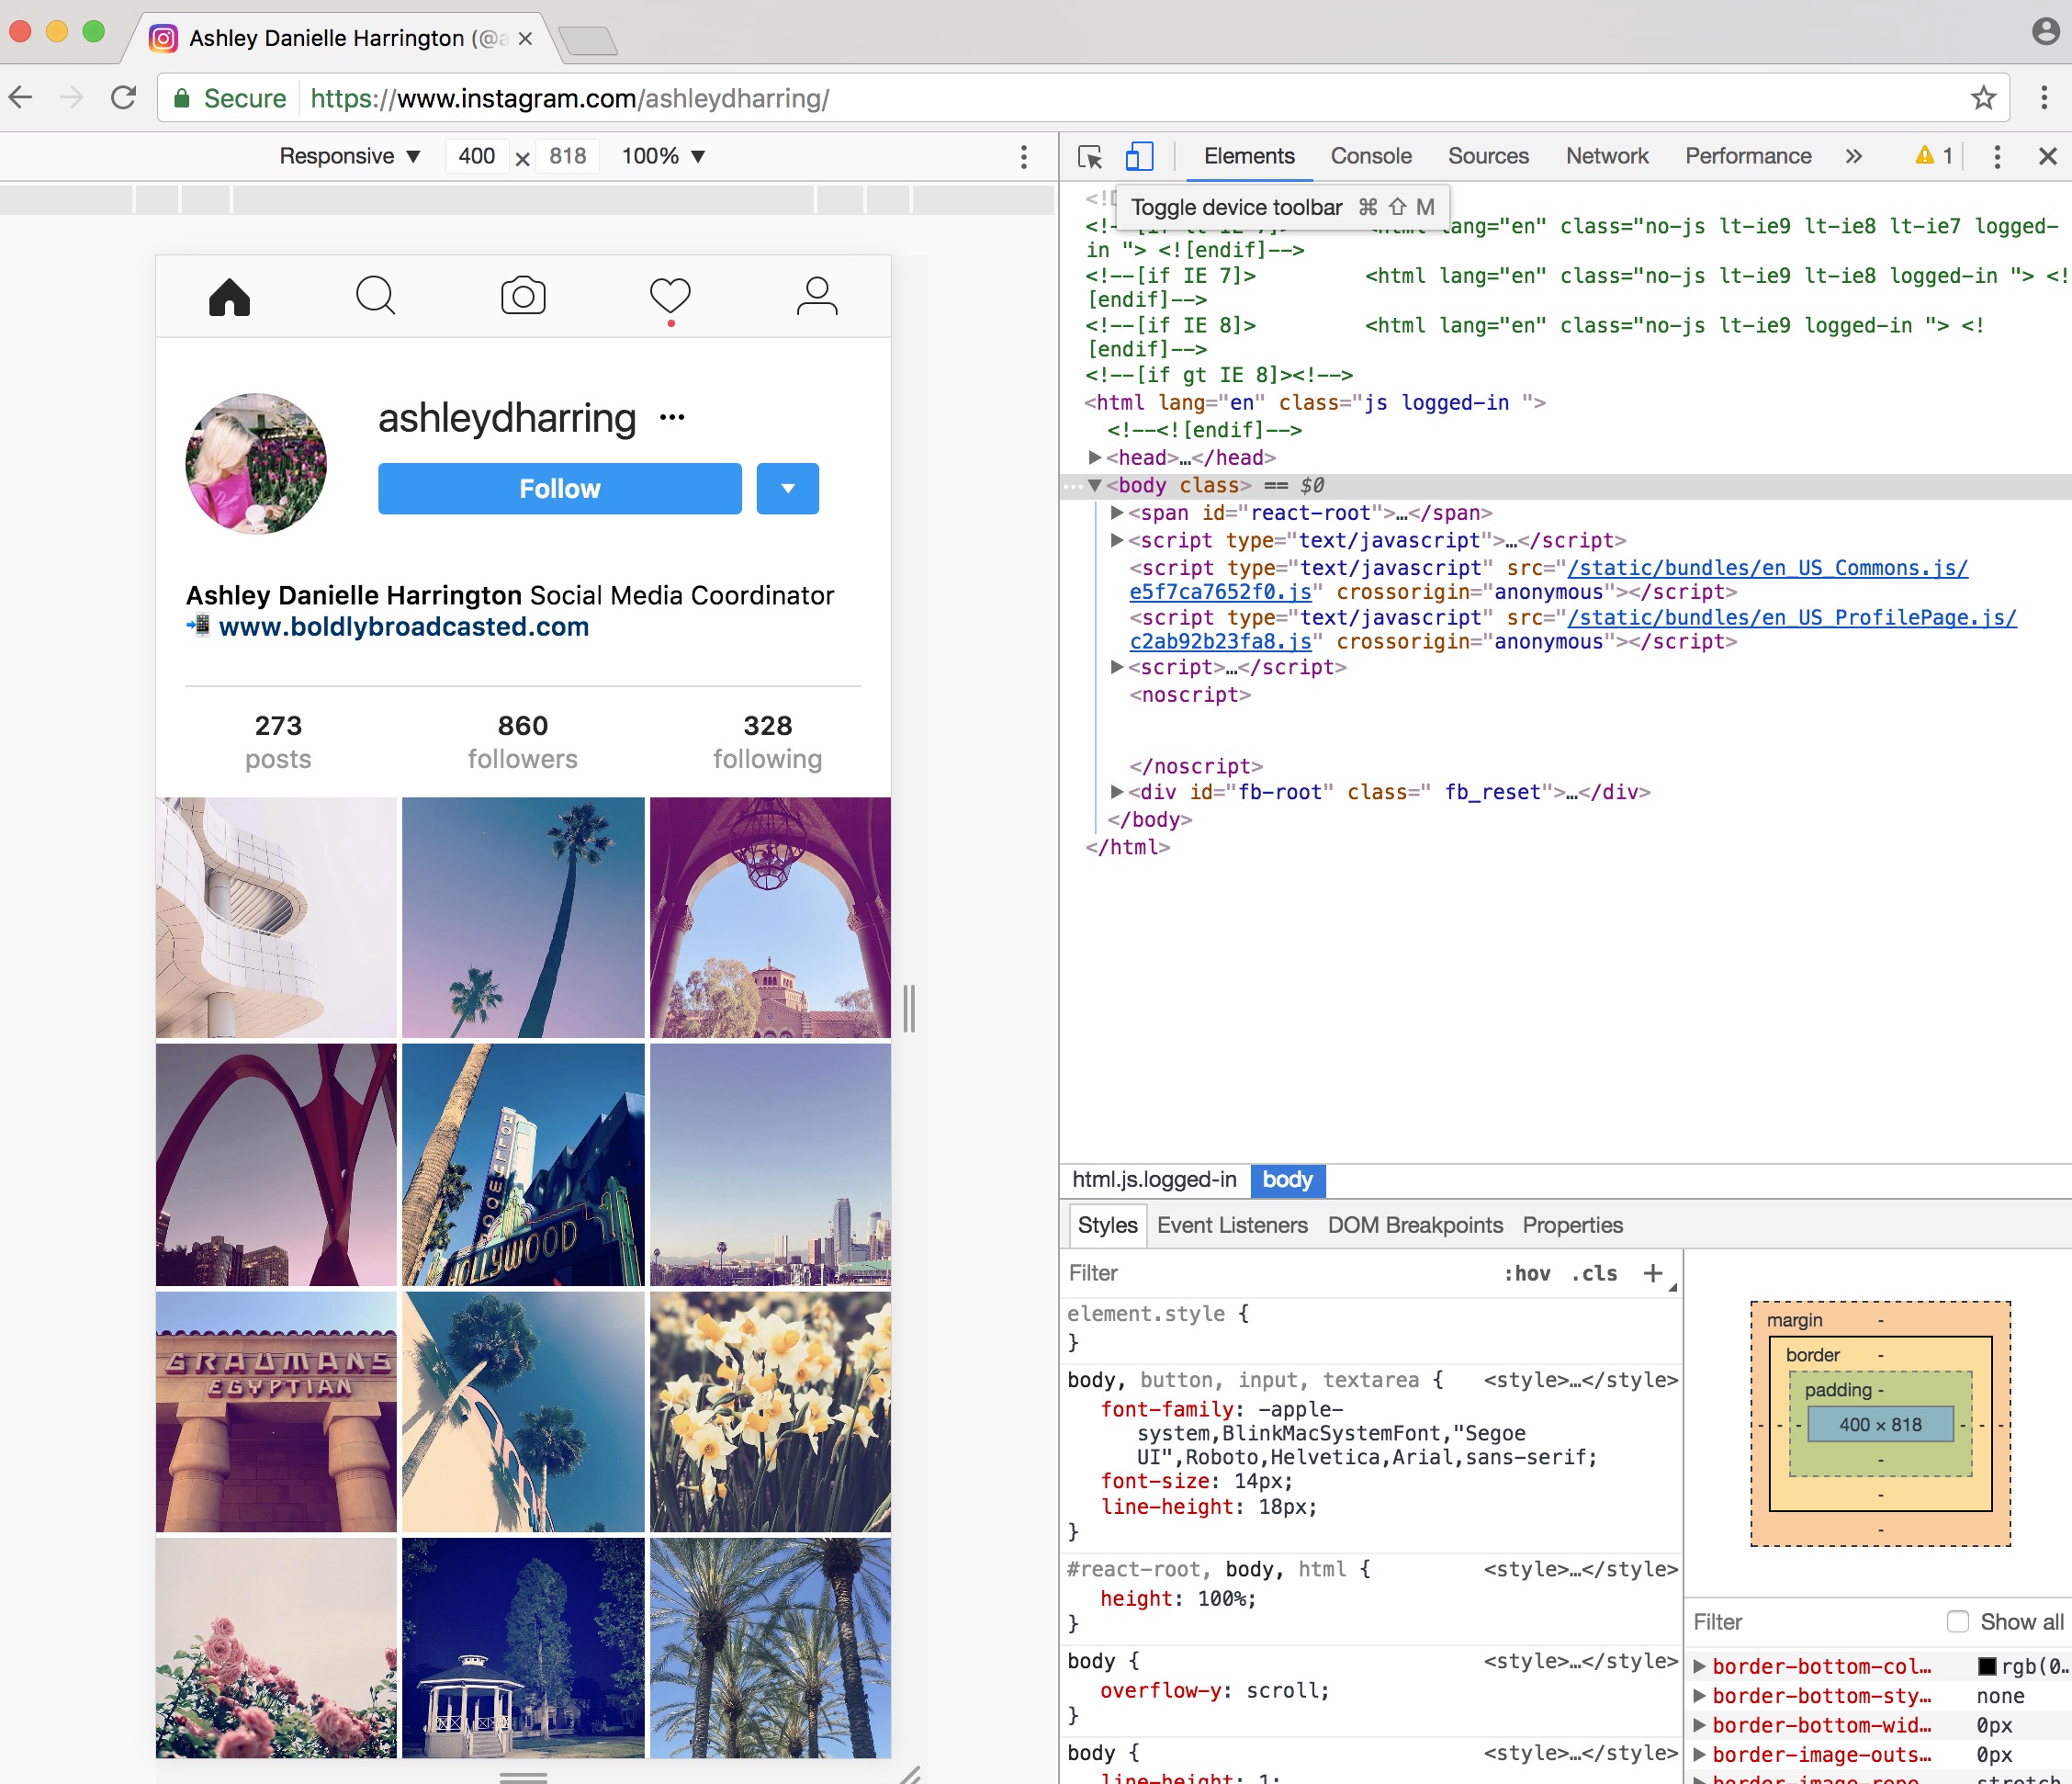Open the profile person icon
The height and width of the screenshot is (1784, 2072).
point(817,296)
